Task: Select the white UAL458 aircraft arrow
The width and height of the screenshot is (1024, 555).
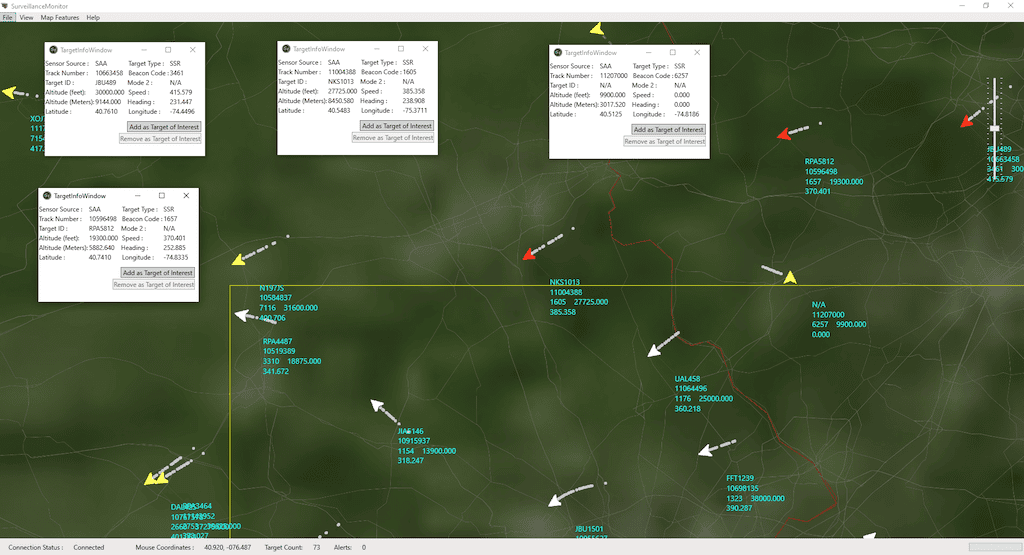Action: tap(654, 351)
